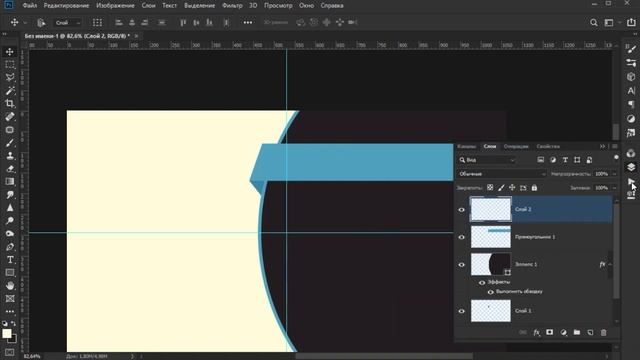Click the opacity 100% value field
Screen dimensions: 640x360
click(602, 174)
